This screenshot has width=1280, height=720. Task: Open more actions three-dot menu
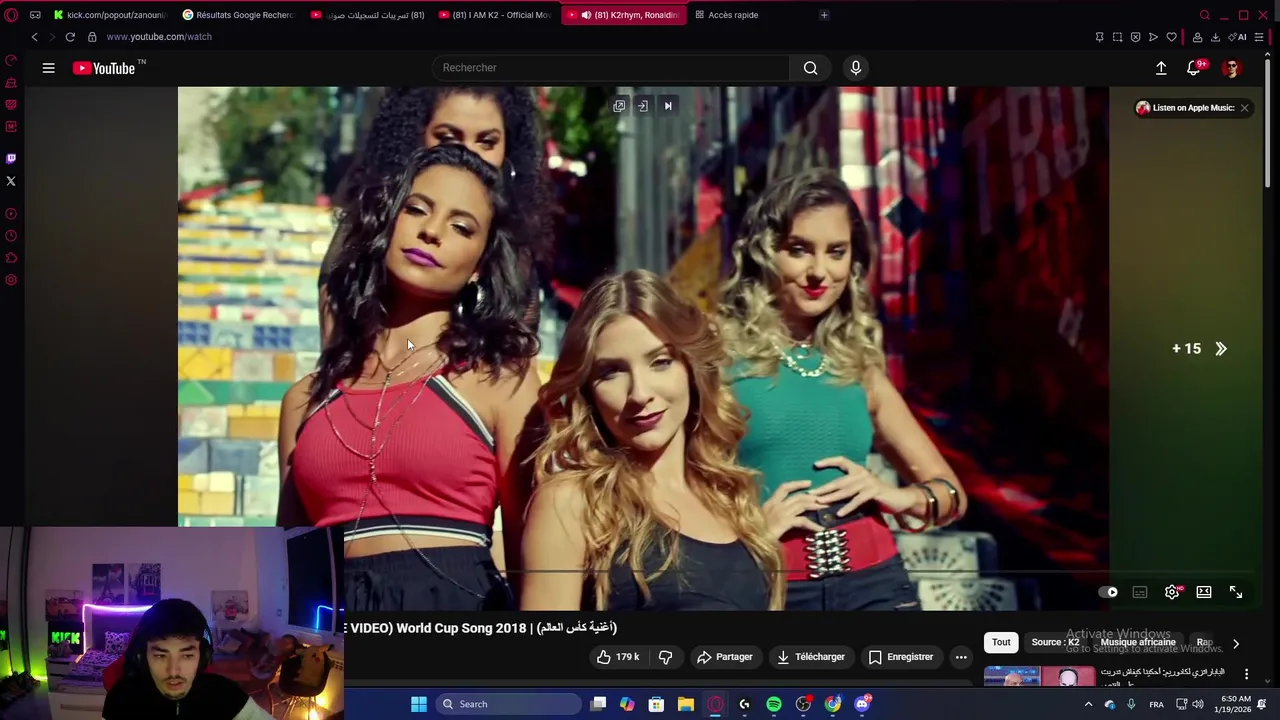(x=961, y=657)
